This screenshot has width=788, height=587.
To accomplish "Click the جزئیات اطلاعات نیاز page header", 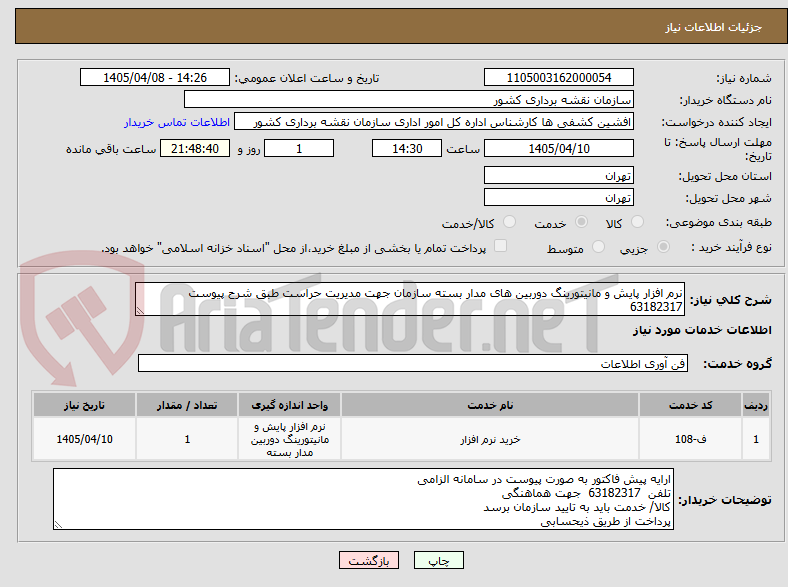I will coord(713,27).
